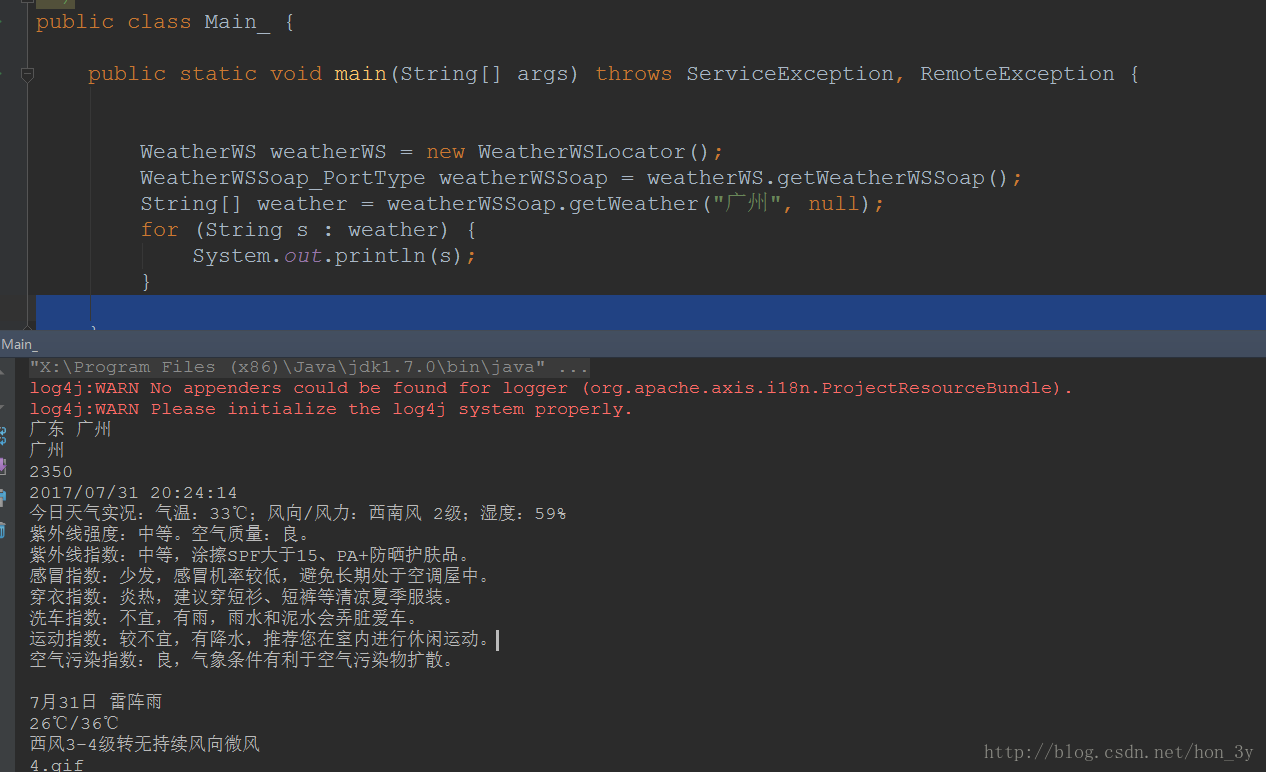
Task: Expand the folded java command line ellipsis
Action: pyautogui.click(x=573, y=367)
